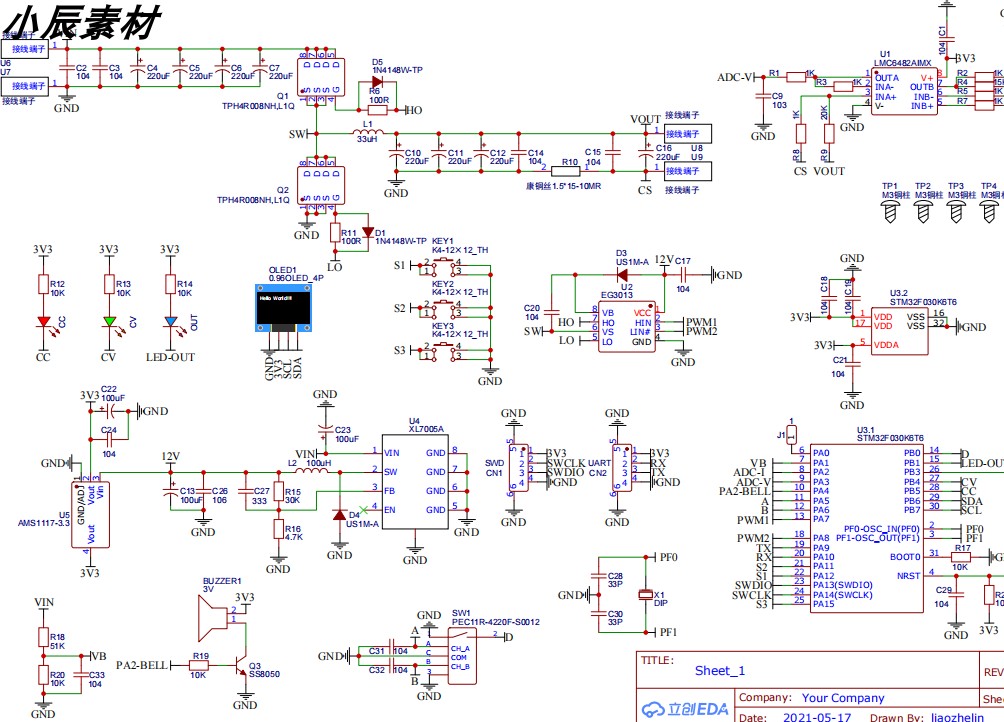
Task: Select the BUZZER1 speaker symbol
Action: (x=213, y=618)
